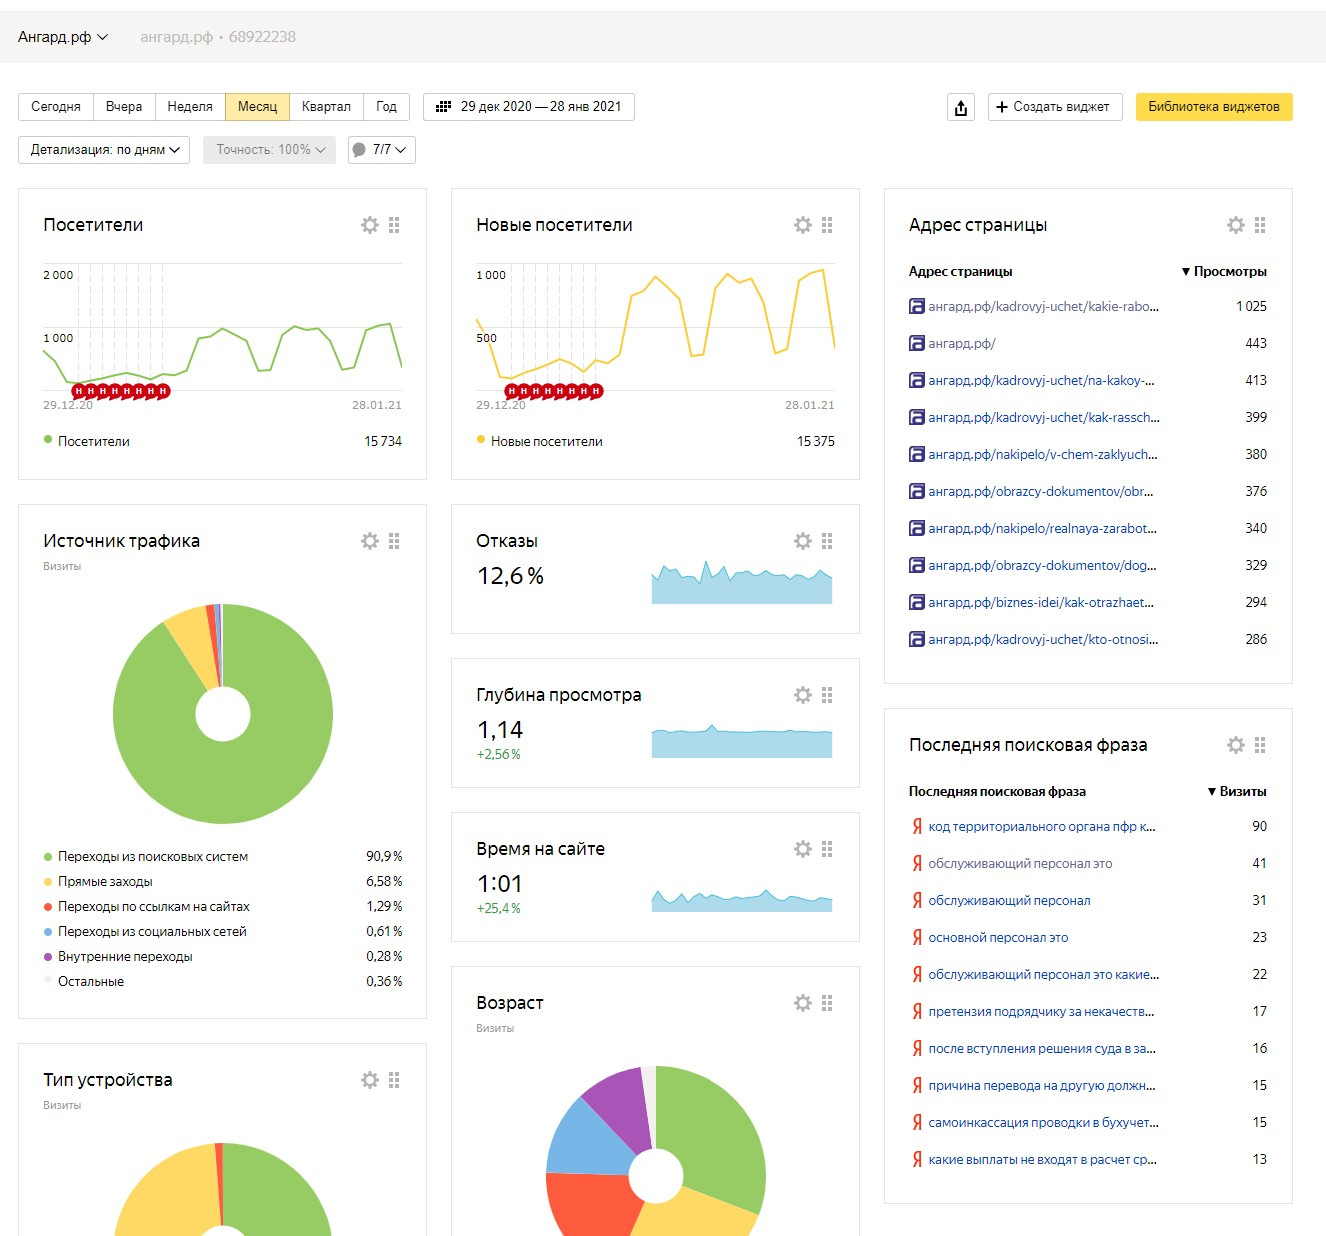The height and width of the screenshot is (1236, 1326).
Task: Expand the Детализация: по дням dropdown
Action: pos(104,150)
